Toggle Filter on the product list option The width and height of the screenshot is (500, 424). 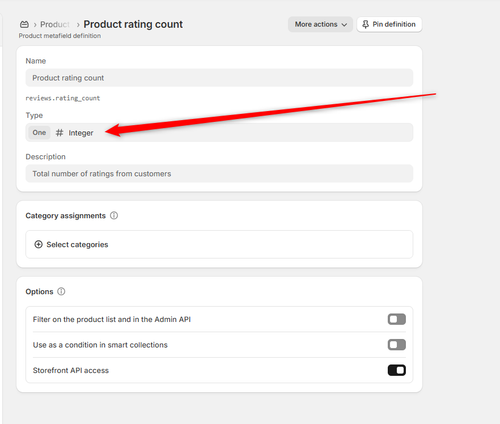tap(397, 319)
